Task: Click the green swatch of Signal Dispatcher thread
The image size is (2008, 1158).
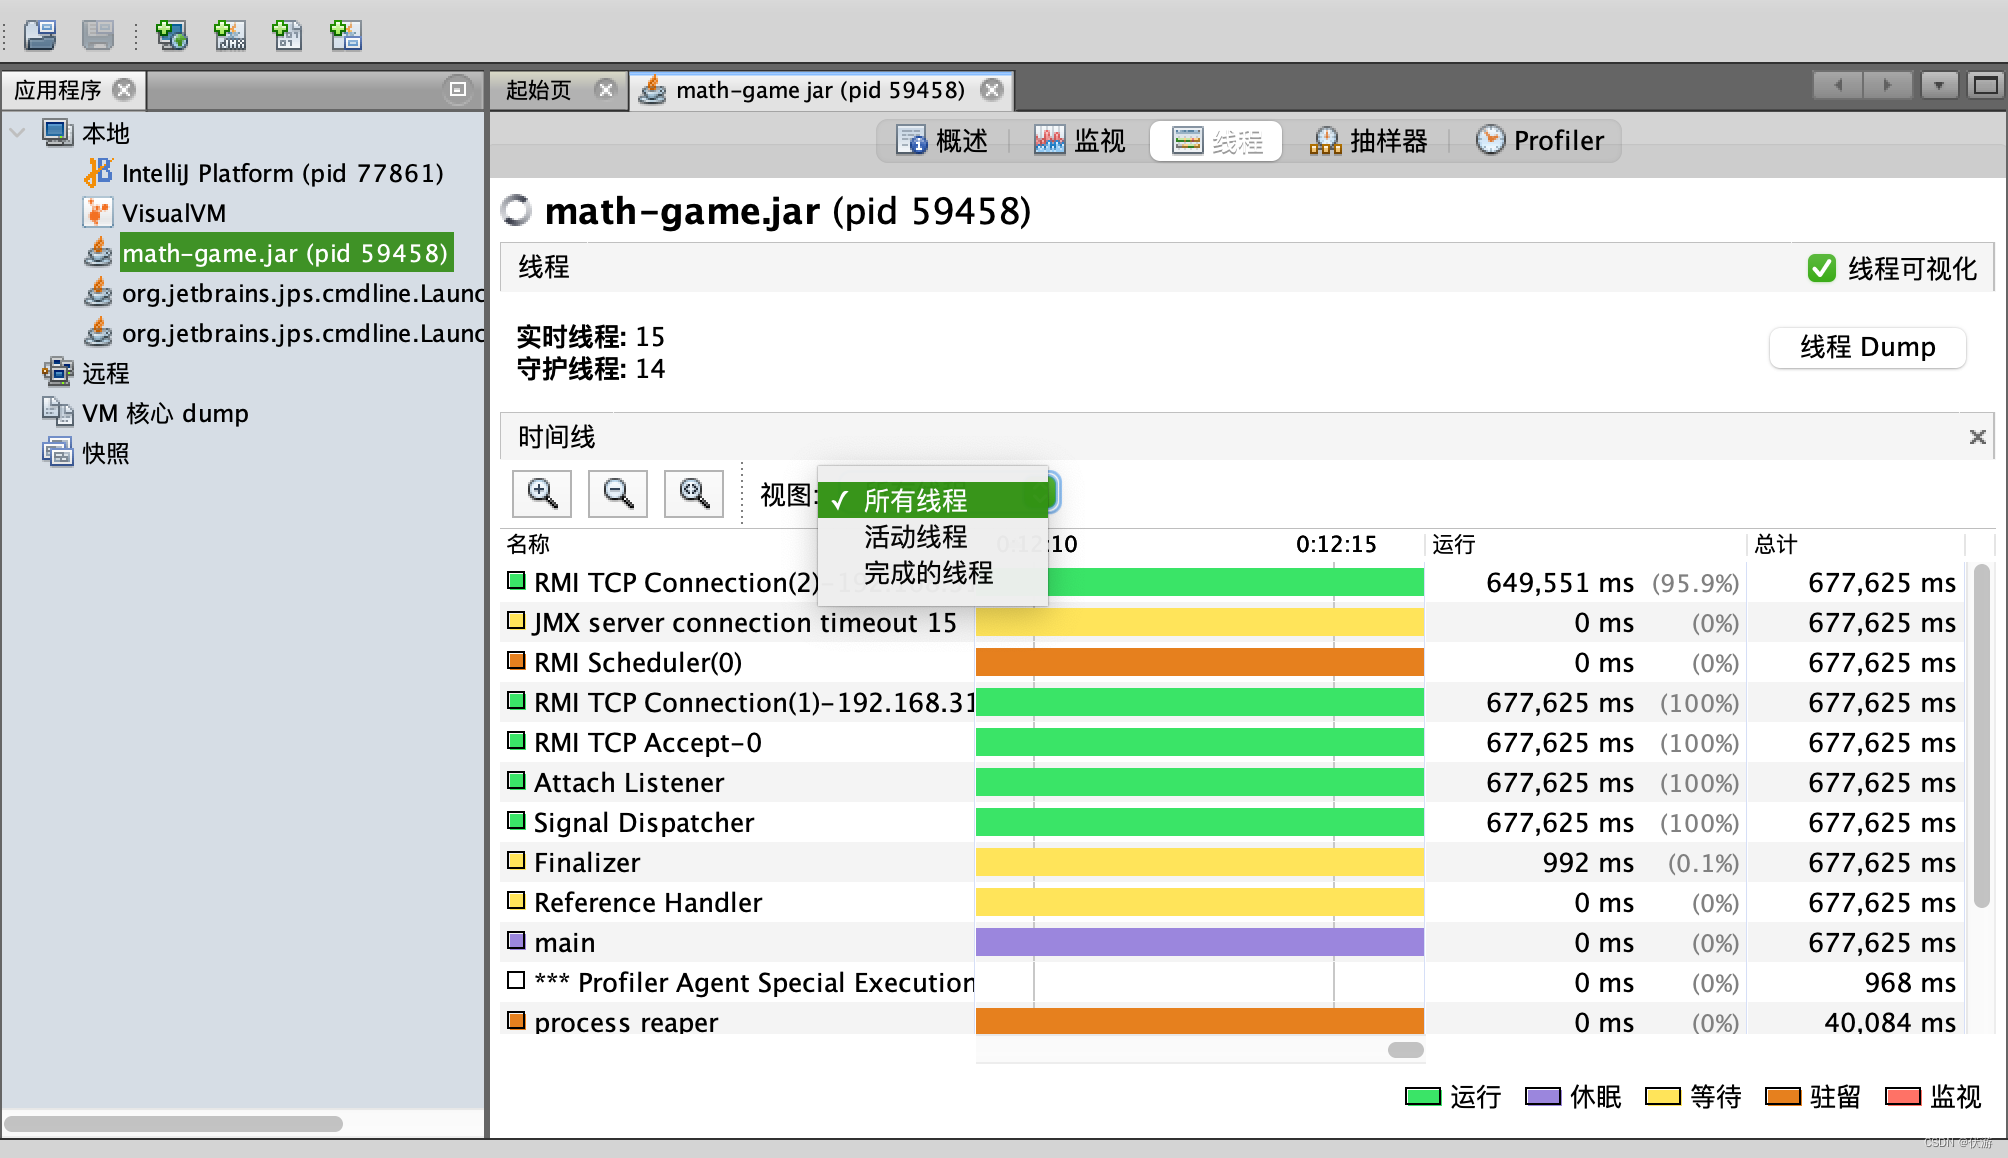Action: (x=516, y=821)
